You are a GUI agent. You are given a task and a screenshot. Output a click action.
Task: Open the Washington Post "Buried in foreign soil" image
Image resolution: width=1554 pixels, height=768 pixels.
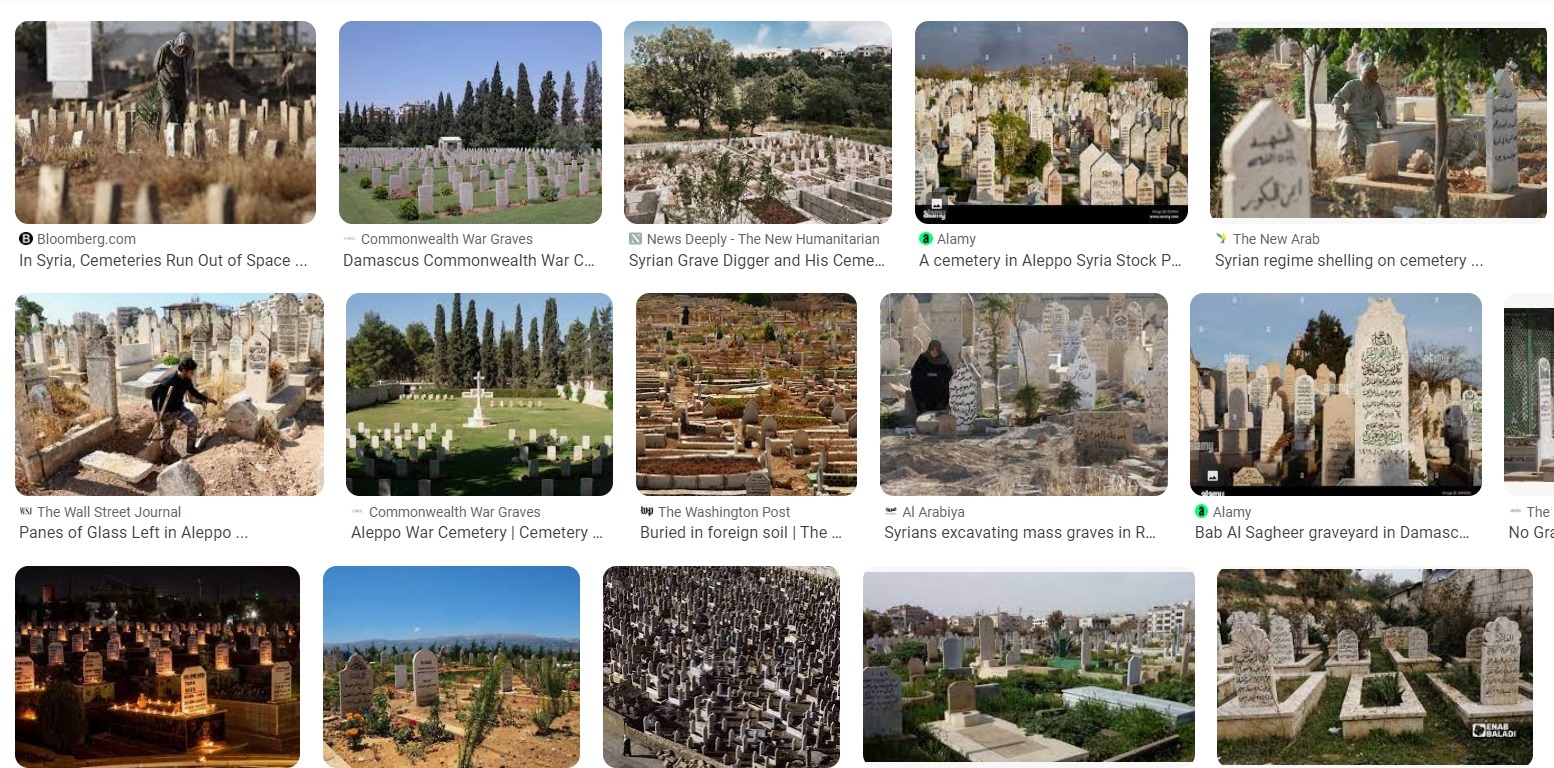[x=746, y=394]
